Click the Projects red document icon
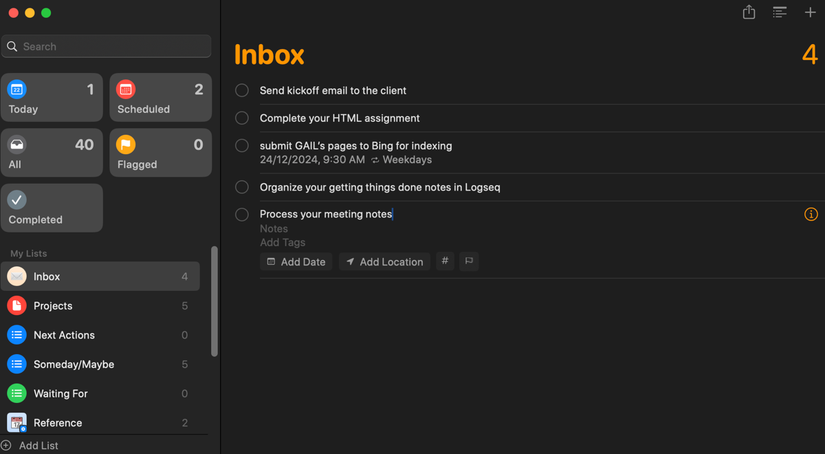Viewport: 825px width, 454px height. [x=17, y=306]
